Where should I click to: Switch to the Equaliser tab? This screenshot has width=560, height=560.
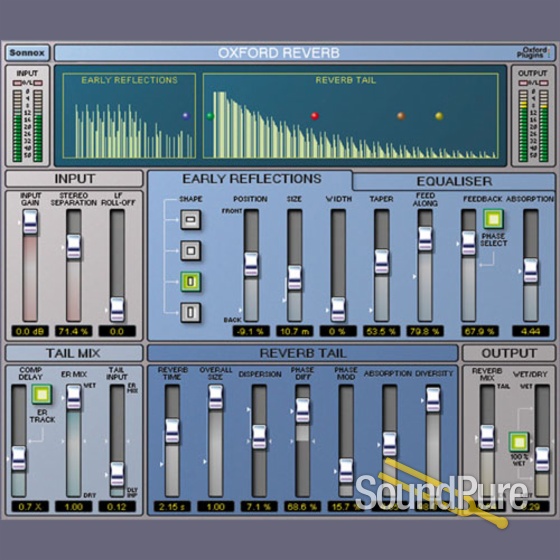(x=454, y=181)
